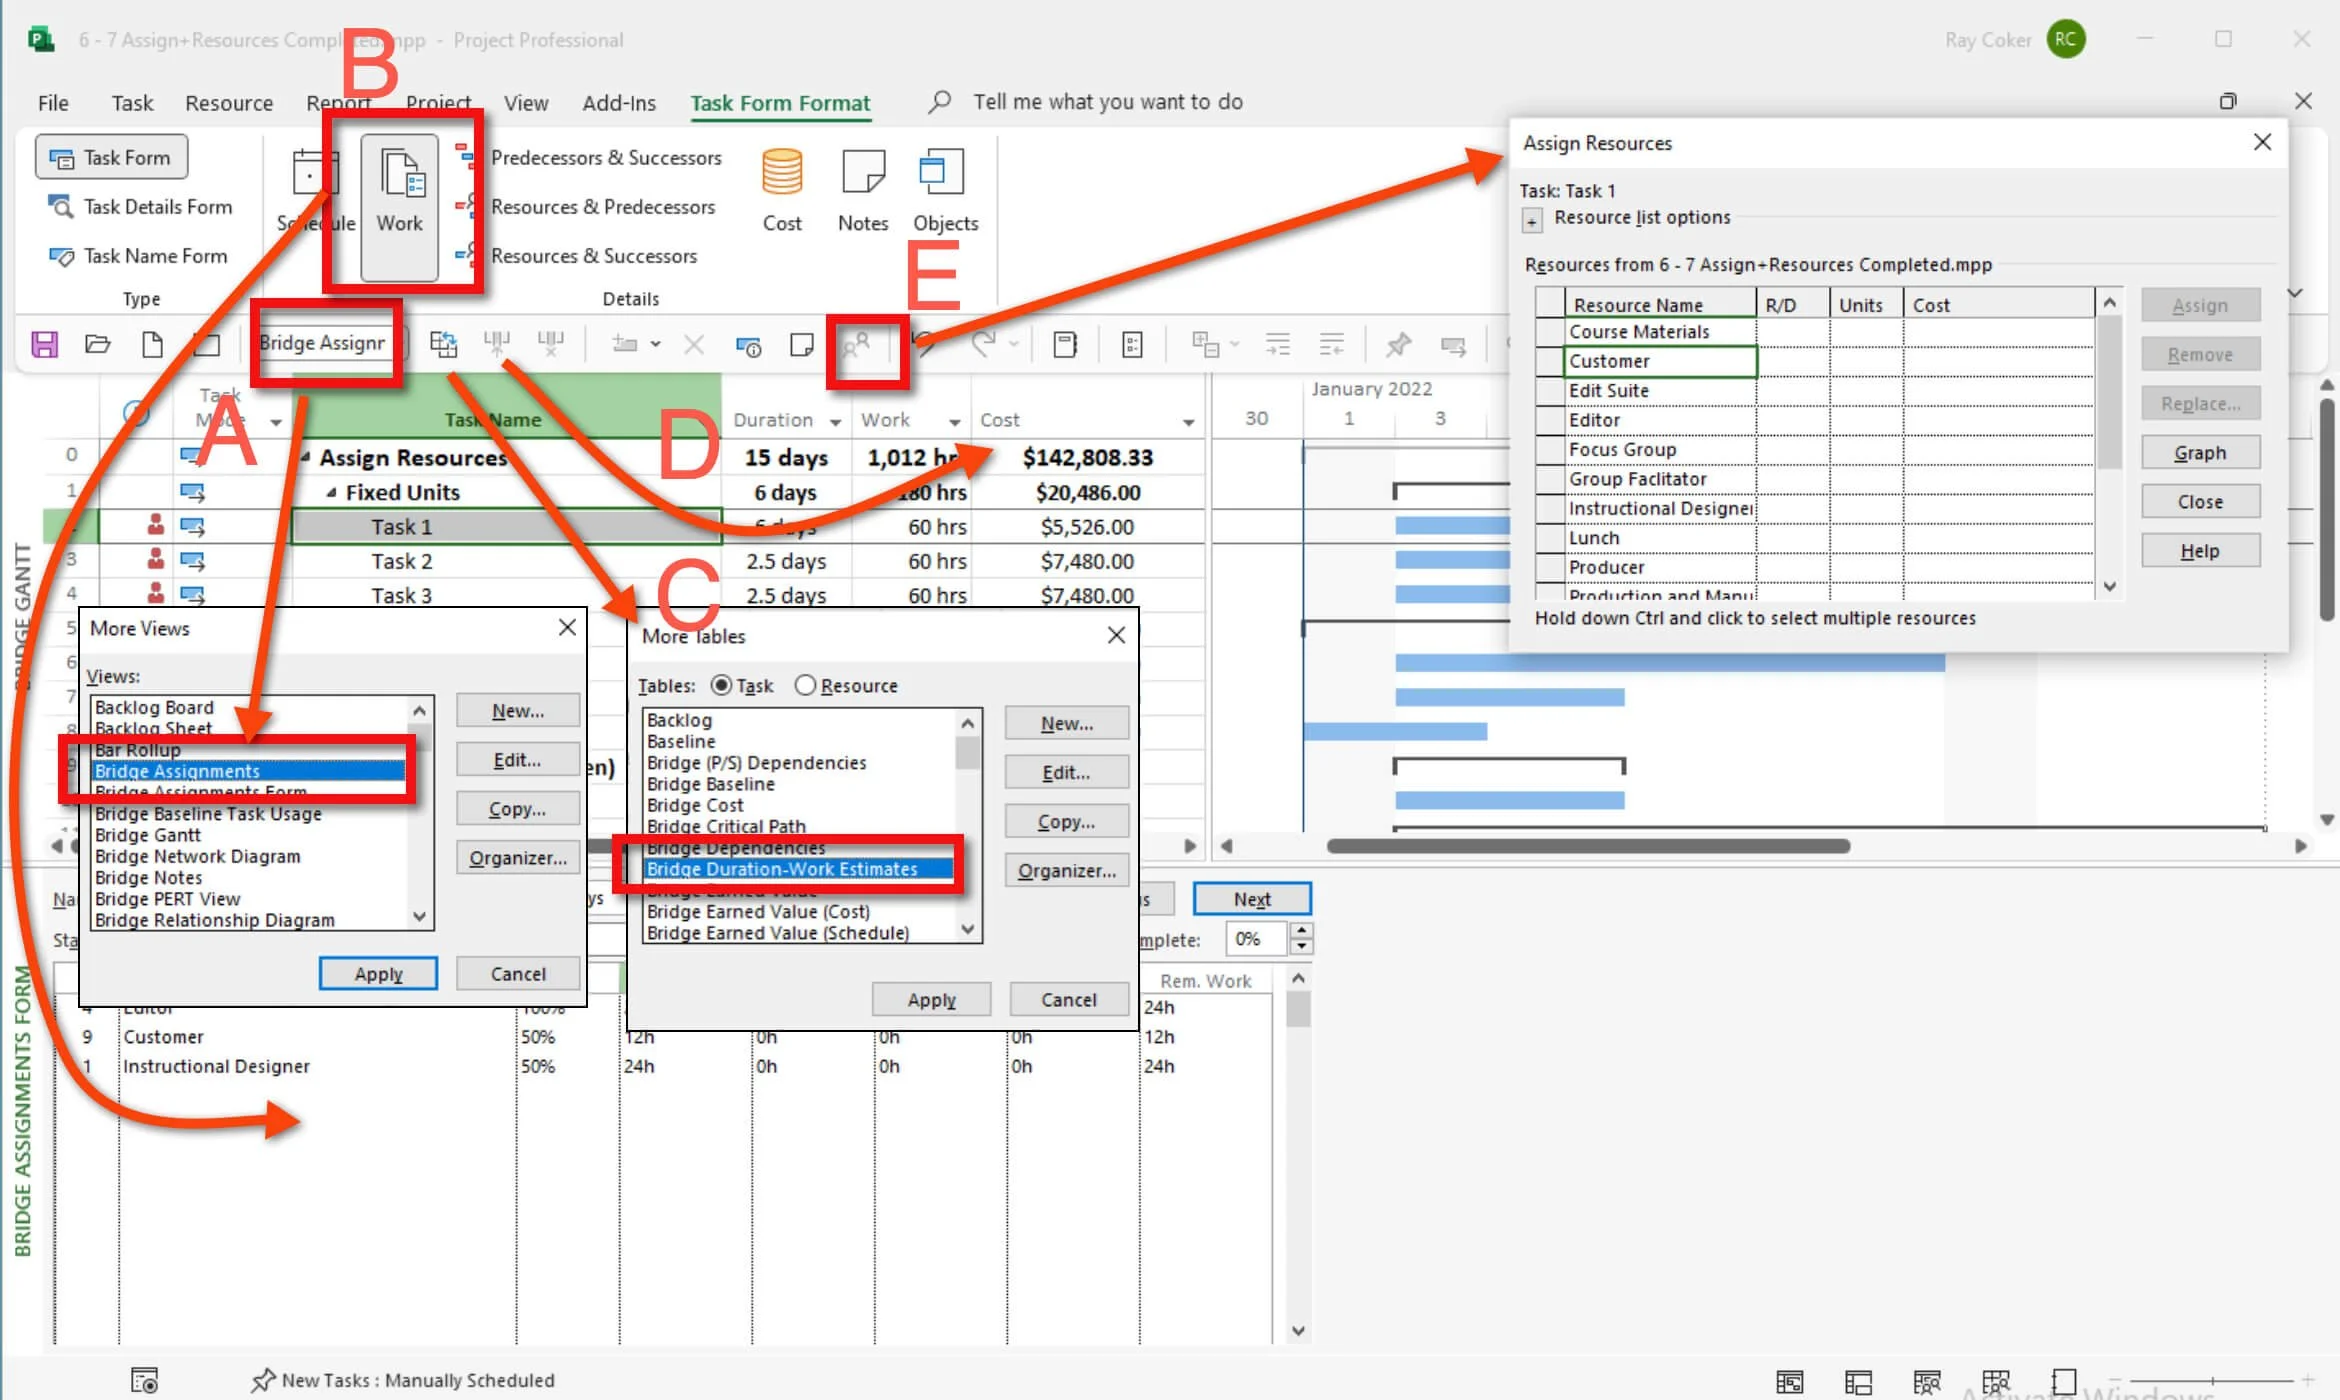Expand Resource list options in Assign Resources

tap(1532, 220)
